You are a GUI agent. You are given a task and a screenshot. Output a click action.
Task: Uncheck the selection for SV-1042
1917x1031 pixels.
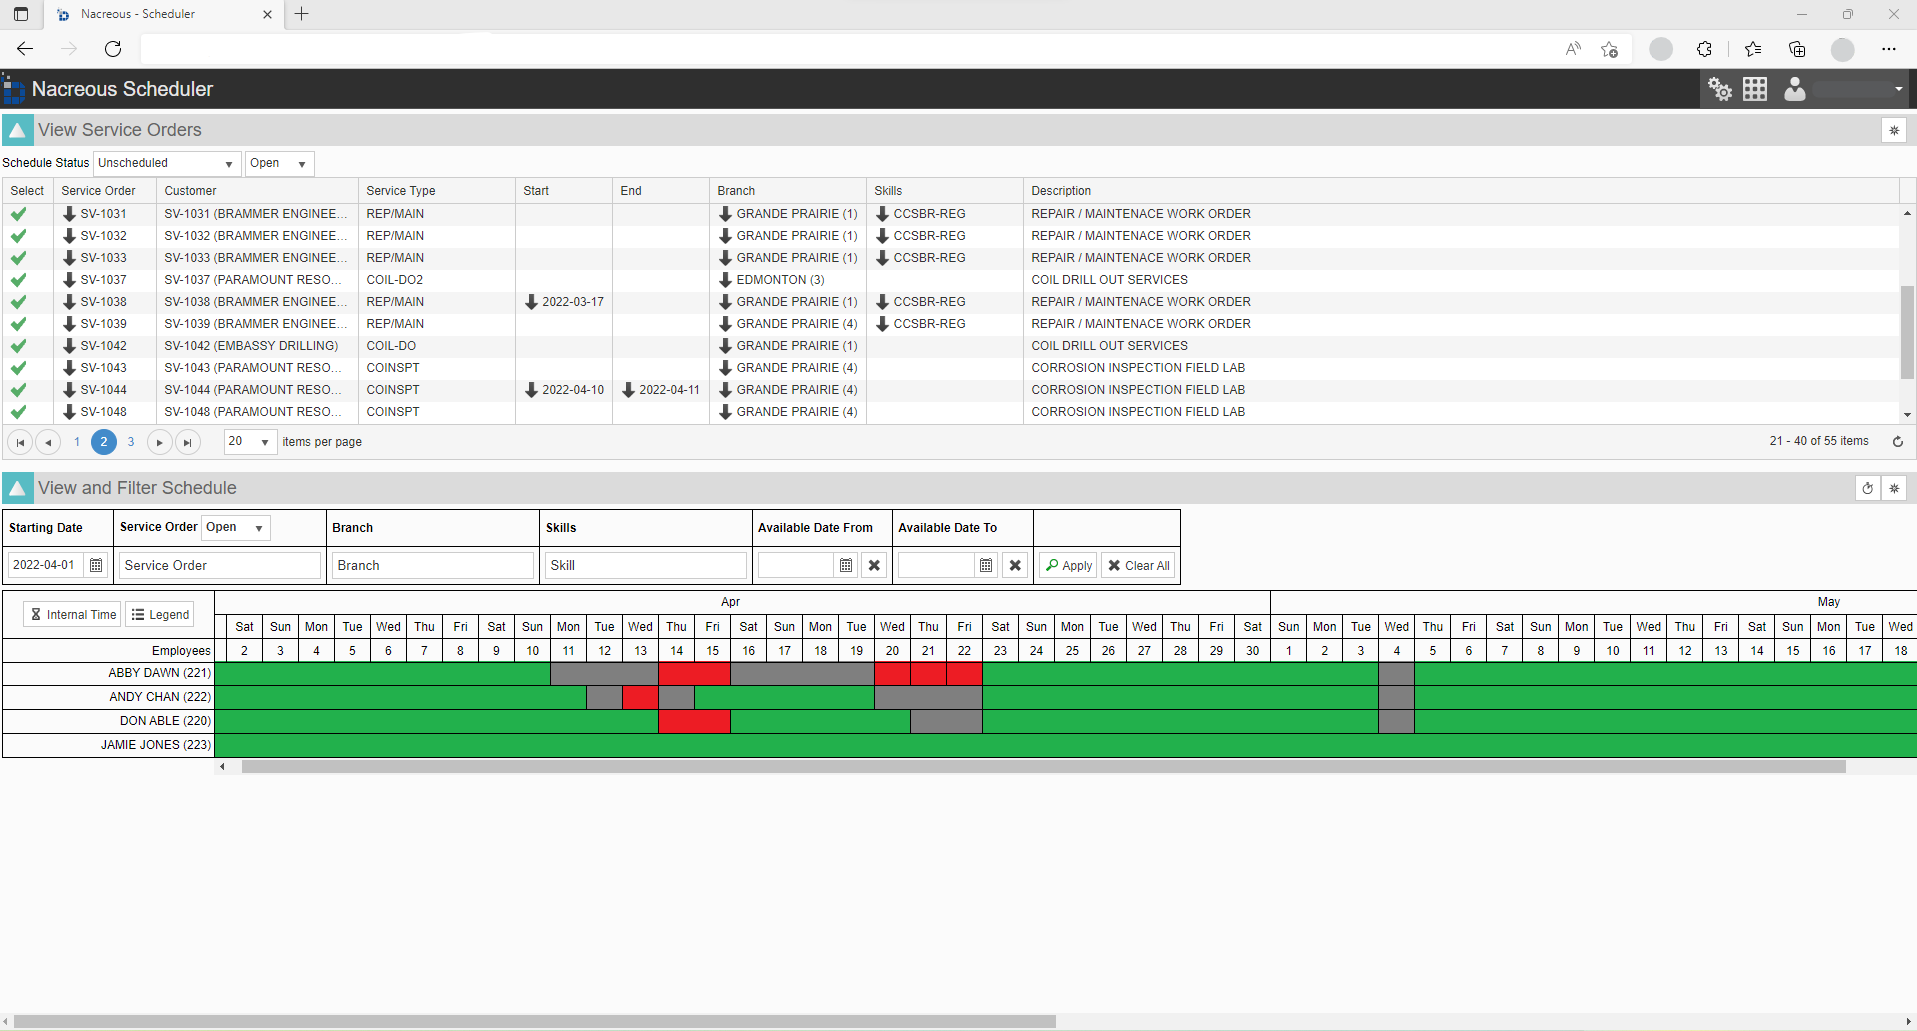click(18, 346)
